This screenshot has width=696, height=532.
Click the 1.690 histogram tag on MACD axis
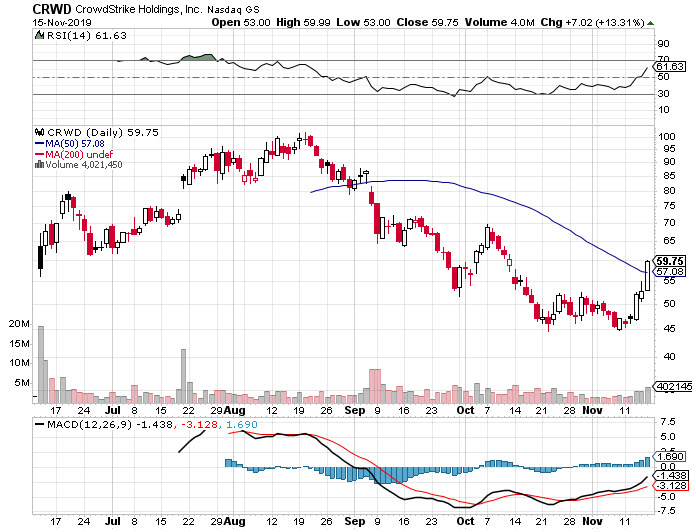(671, 457)
